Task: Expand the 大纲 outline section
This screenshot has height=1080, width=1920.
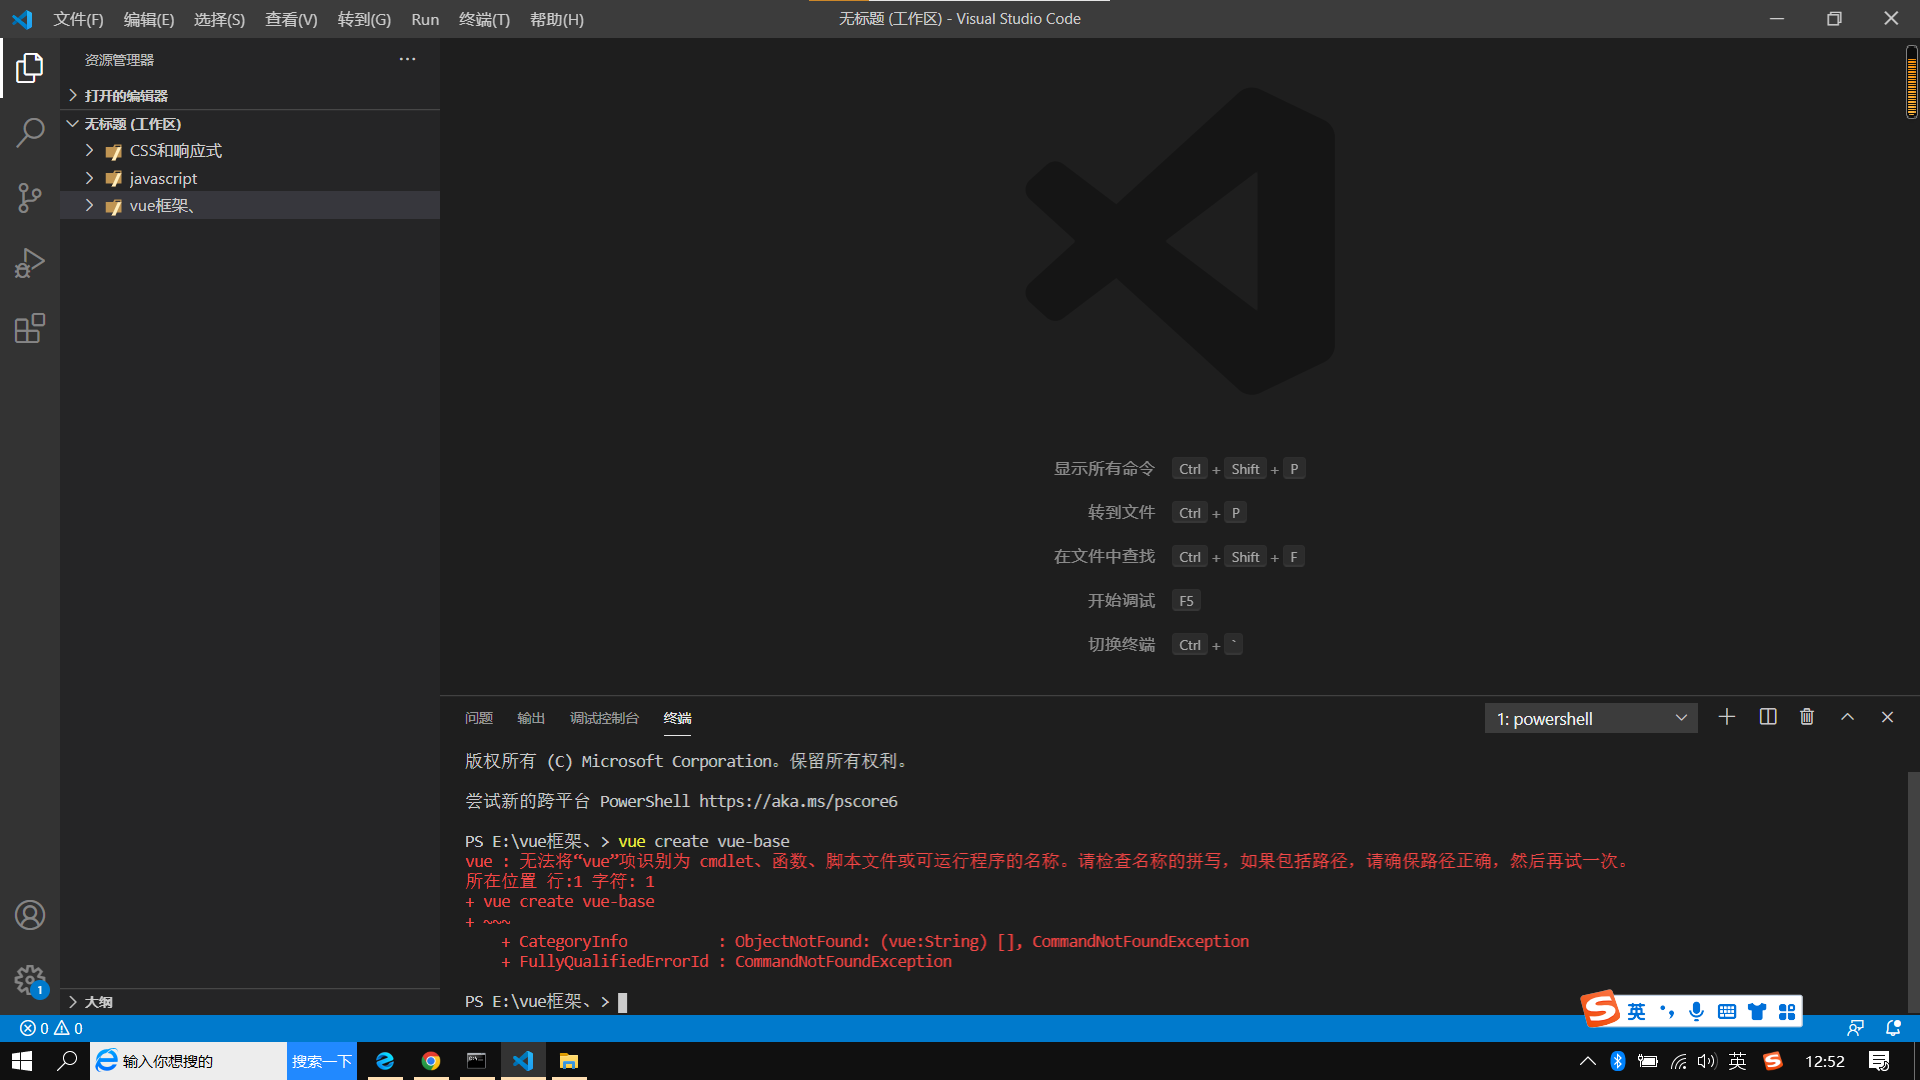Action: point(250,1001)
